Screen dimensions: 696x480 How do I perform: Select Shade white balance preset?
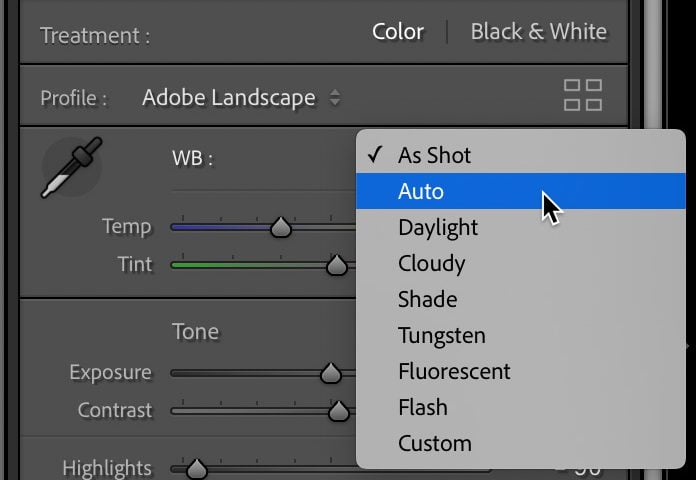pos(427,299)
